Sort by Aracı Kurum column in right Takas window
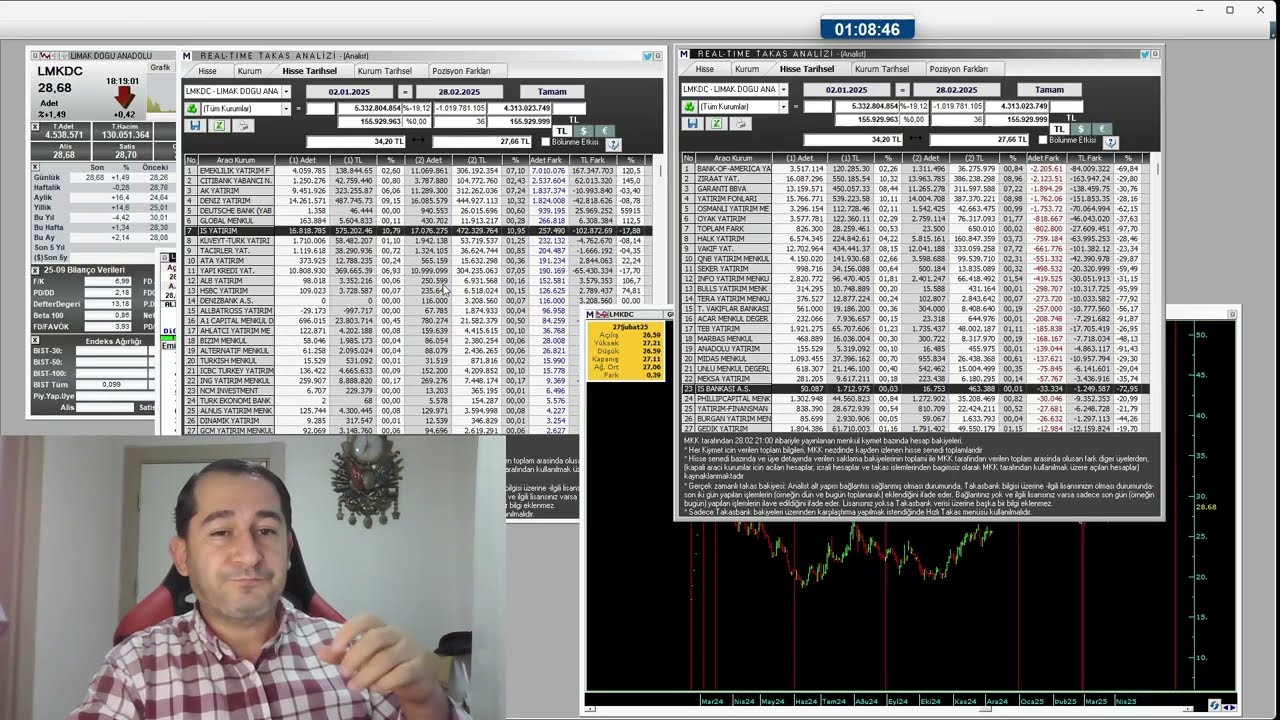The width and height of the screenshot is (1280, 720). point(734,158)
